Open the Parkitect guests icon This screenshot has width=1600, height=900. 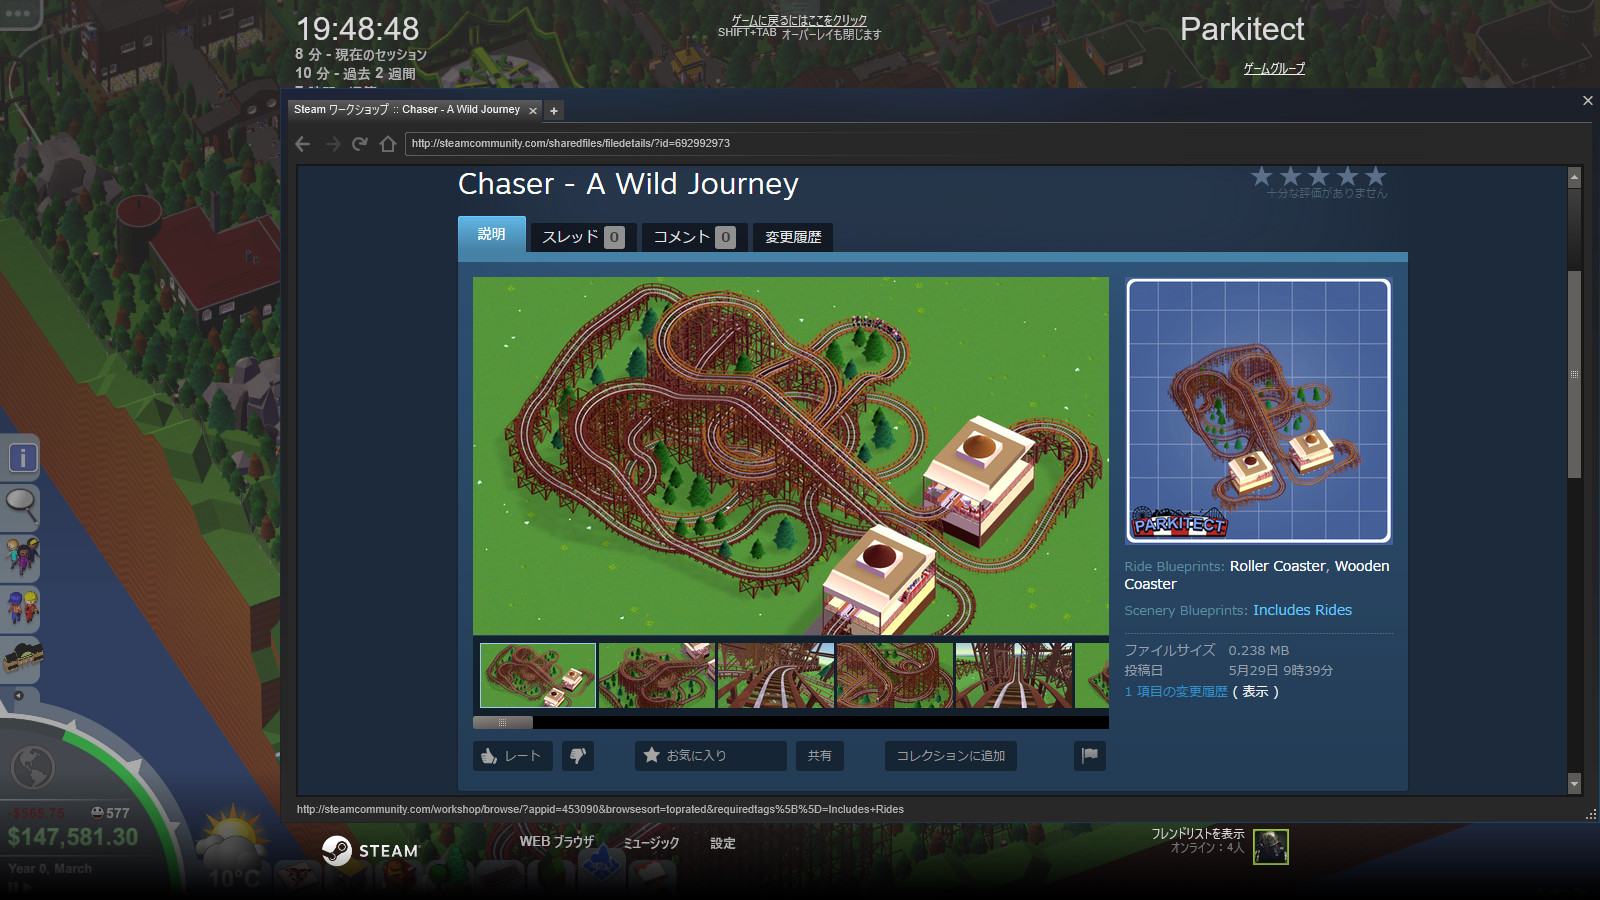(22, 556)
